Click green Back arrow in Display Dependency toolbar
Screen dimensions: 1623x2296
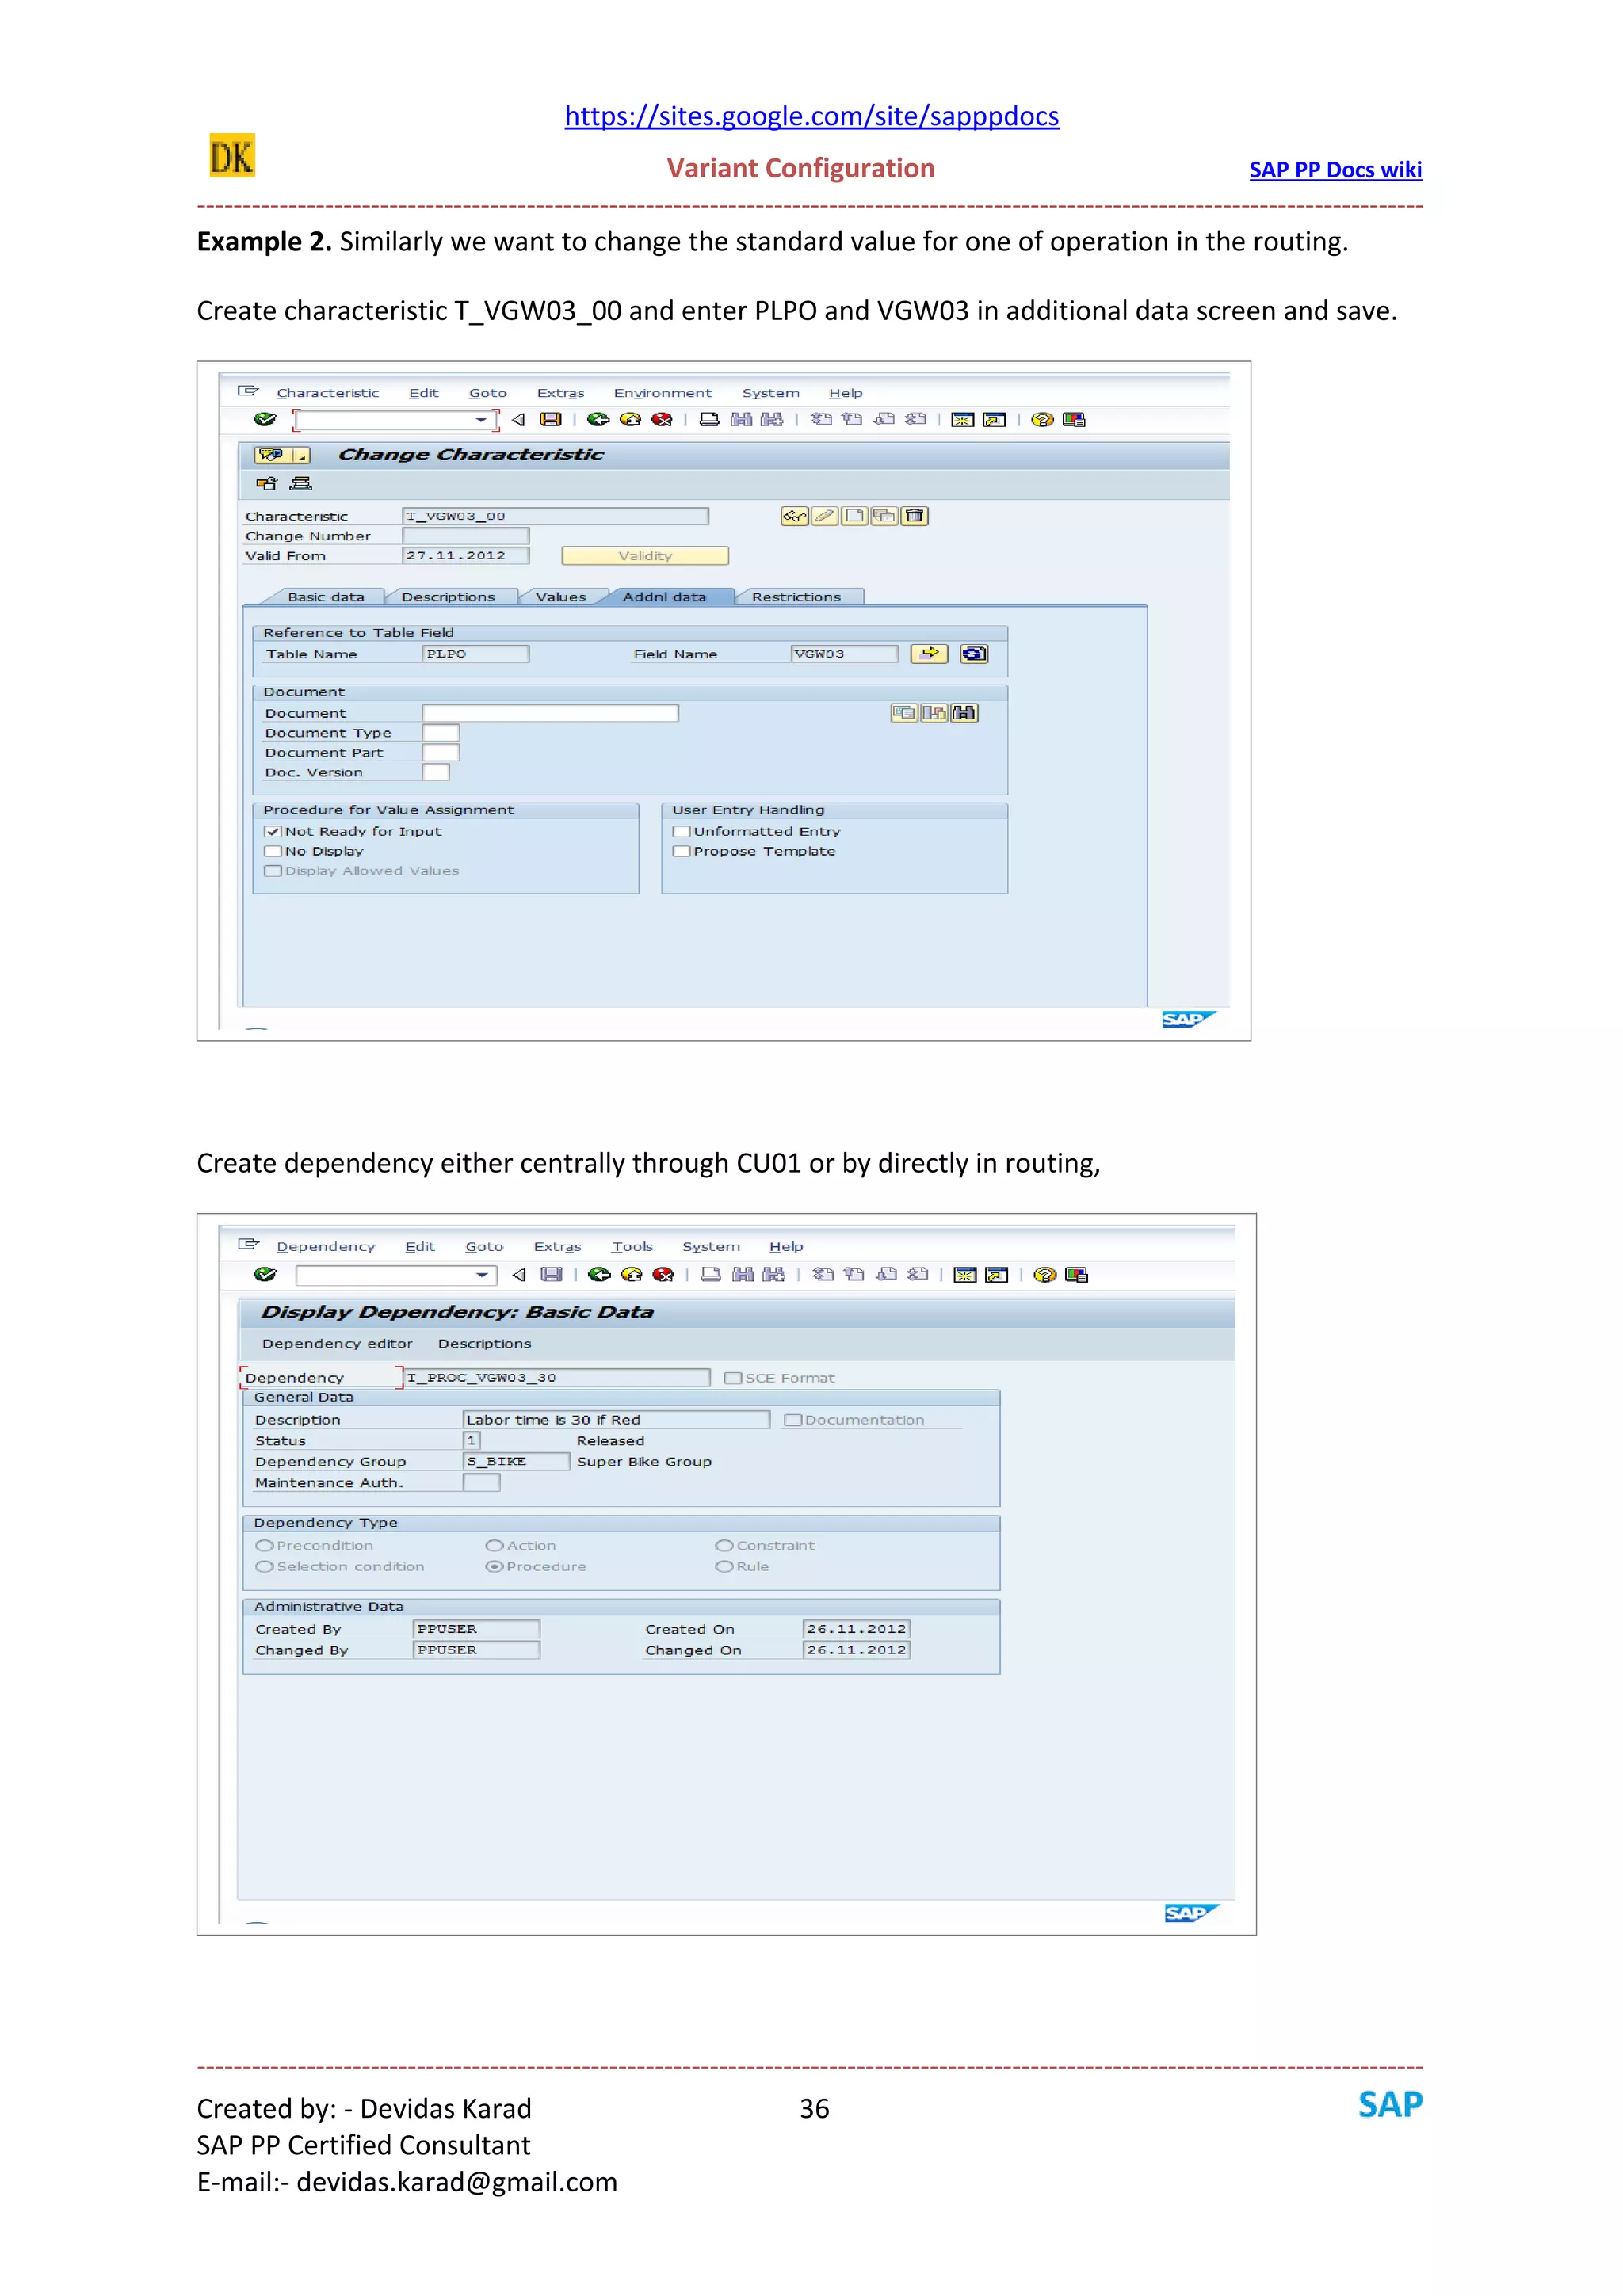coord(599,1274)
